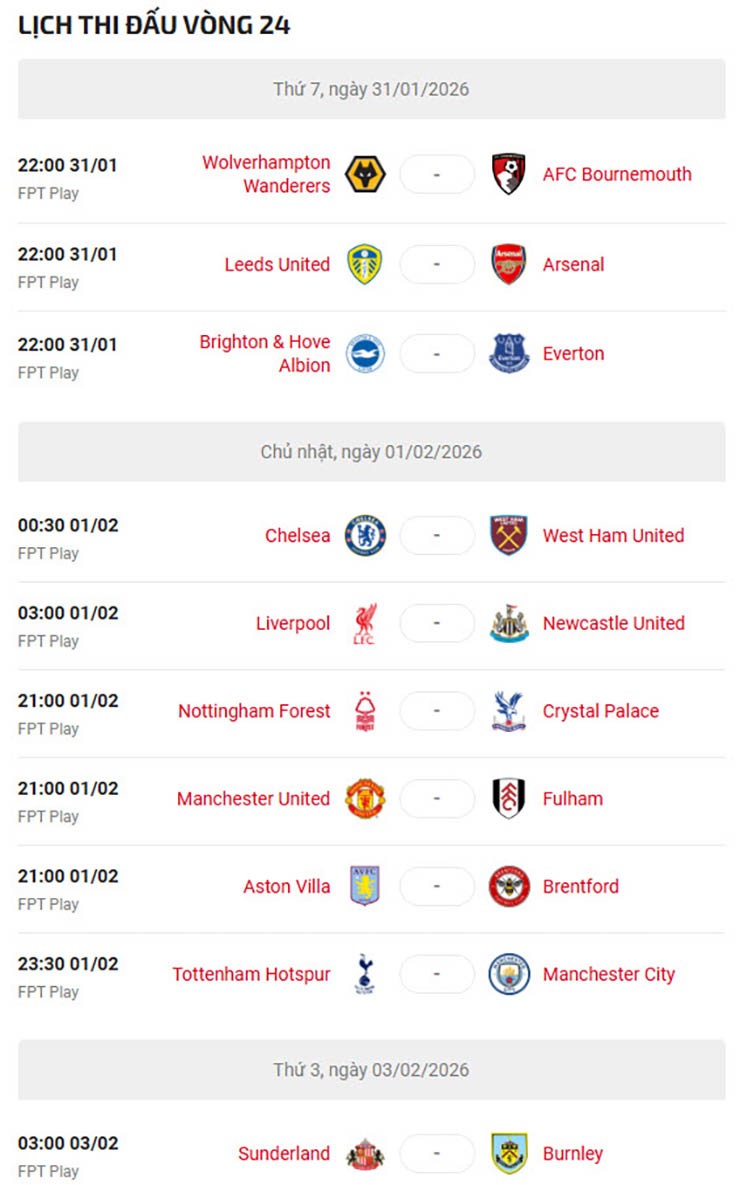Click the Wolverhampton Wanderers club crest

point(365,174)
